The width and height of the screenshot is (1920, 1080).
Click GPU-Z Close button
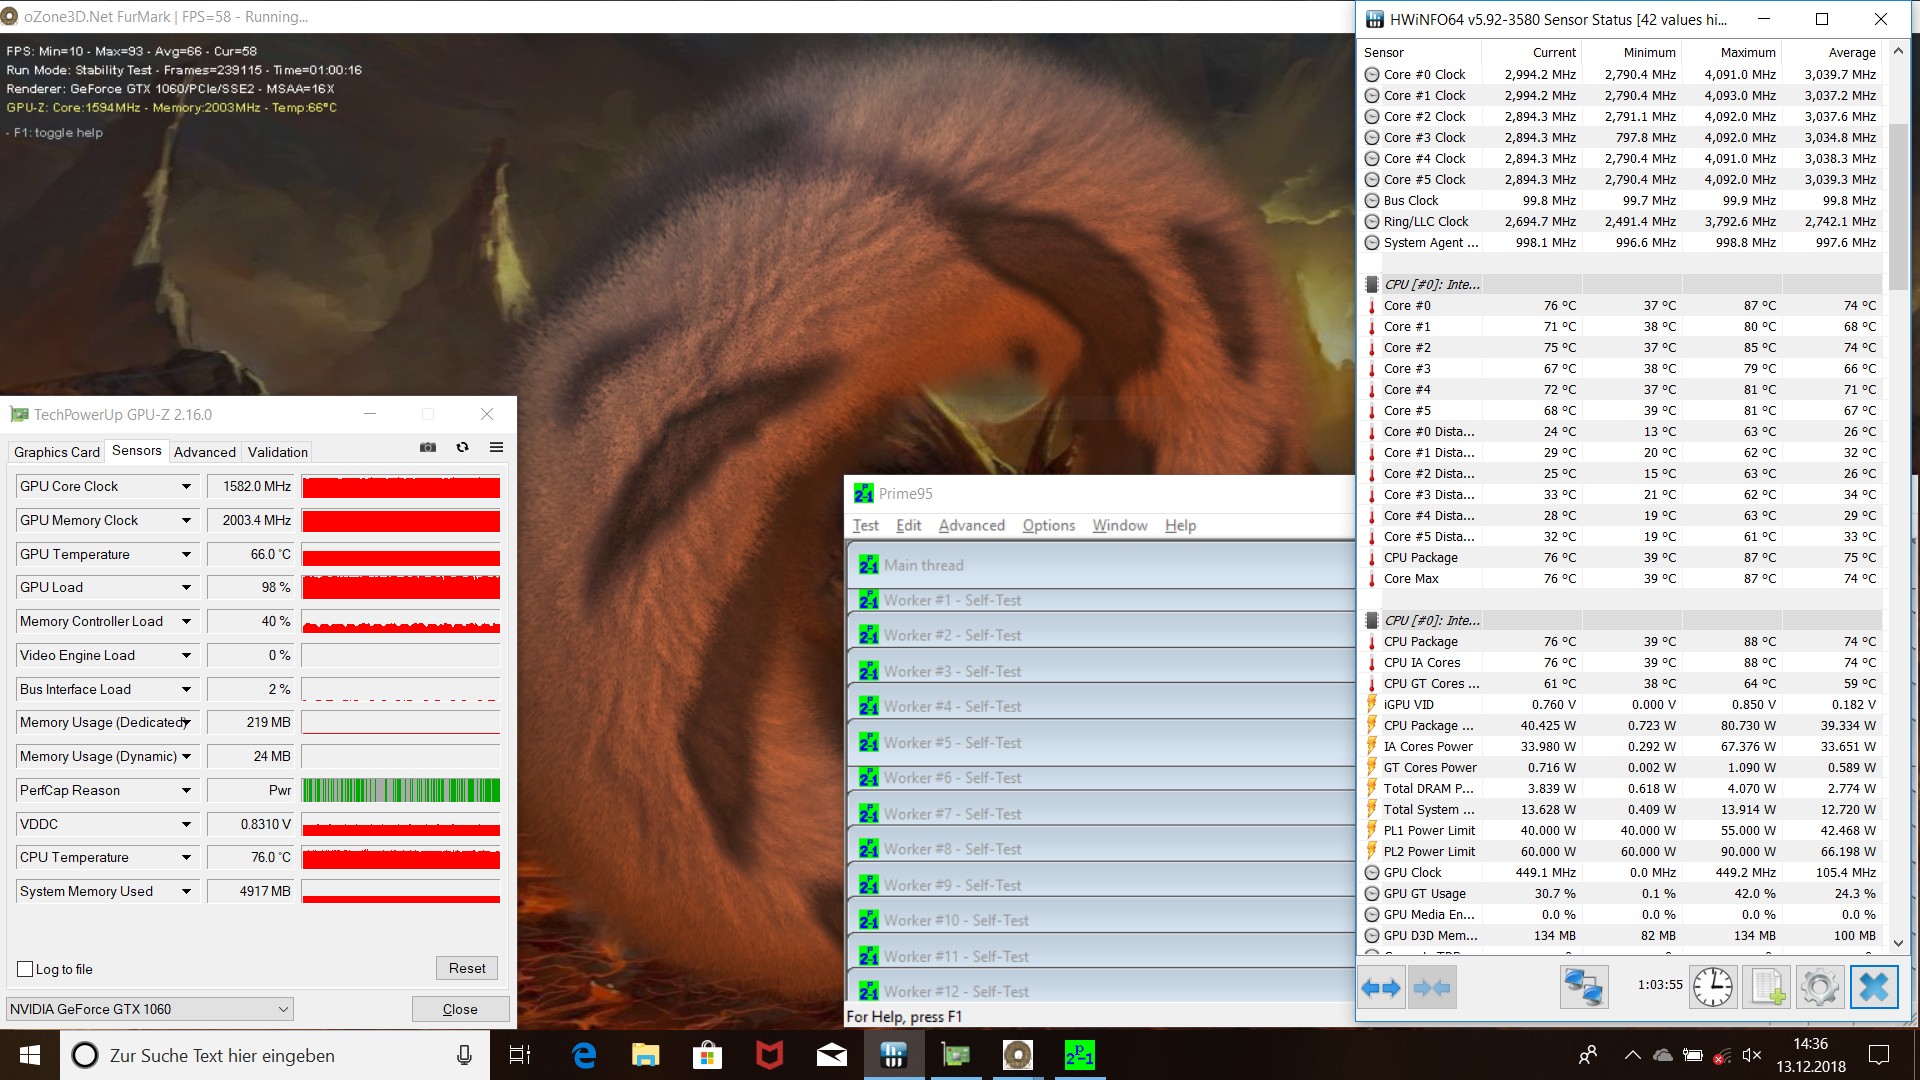[x=460, y=1009]
